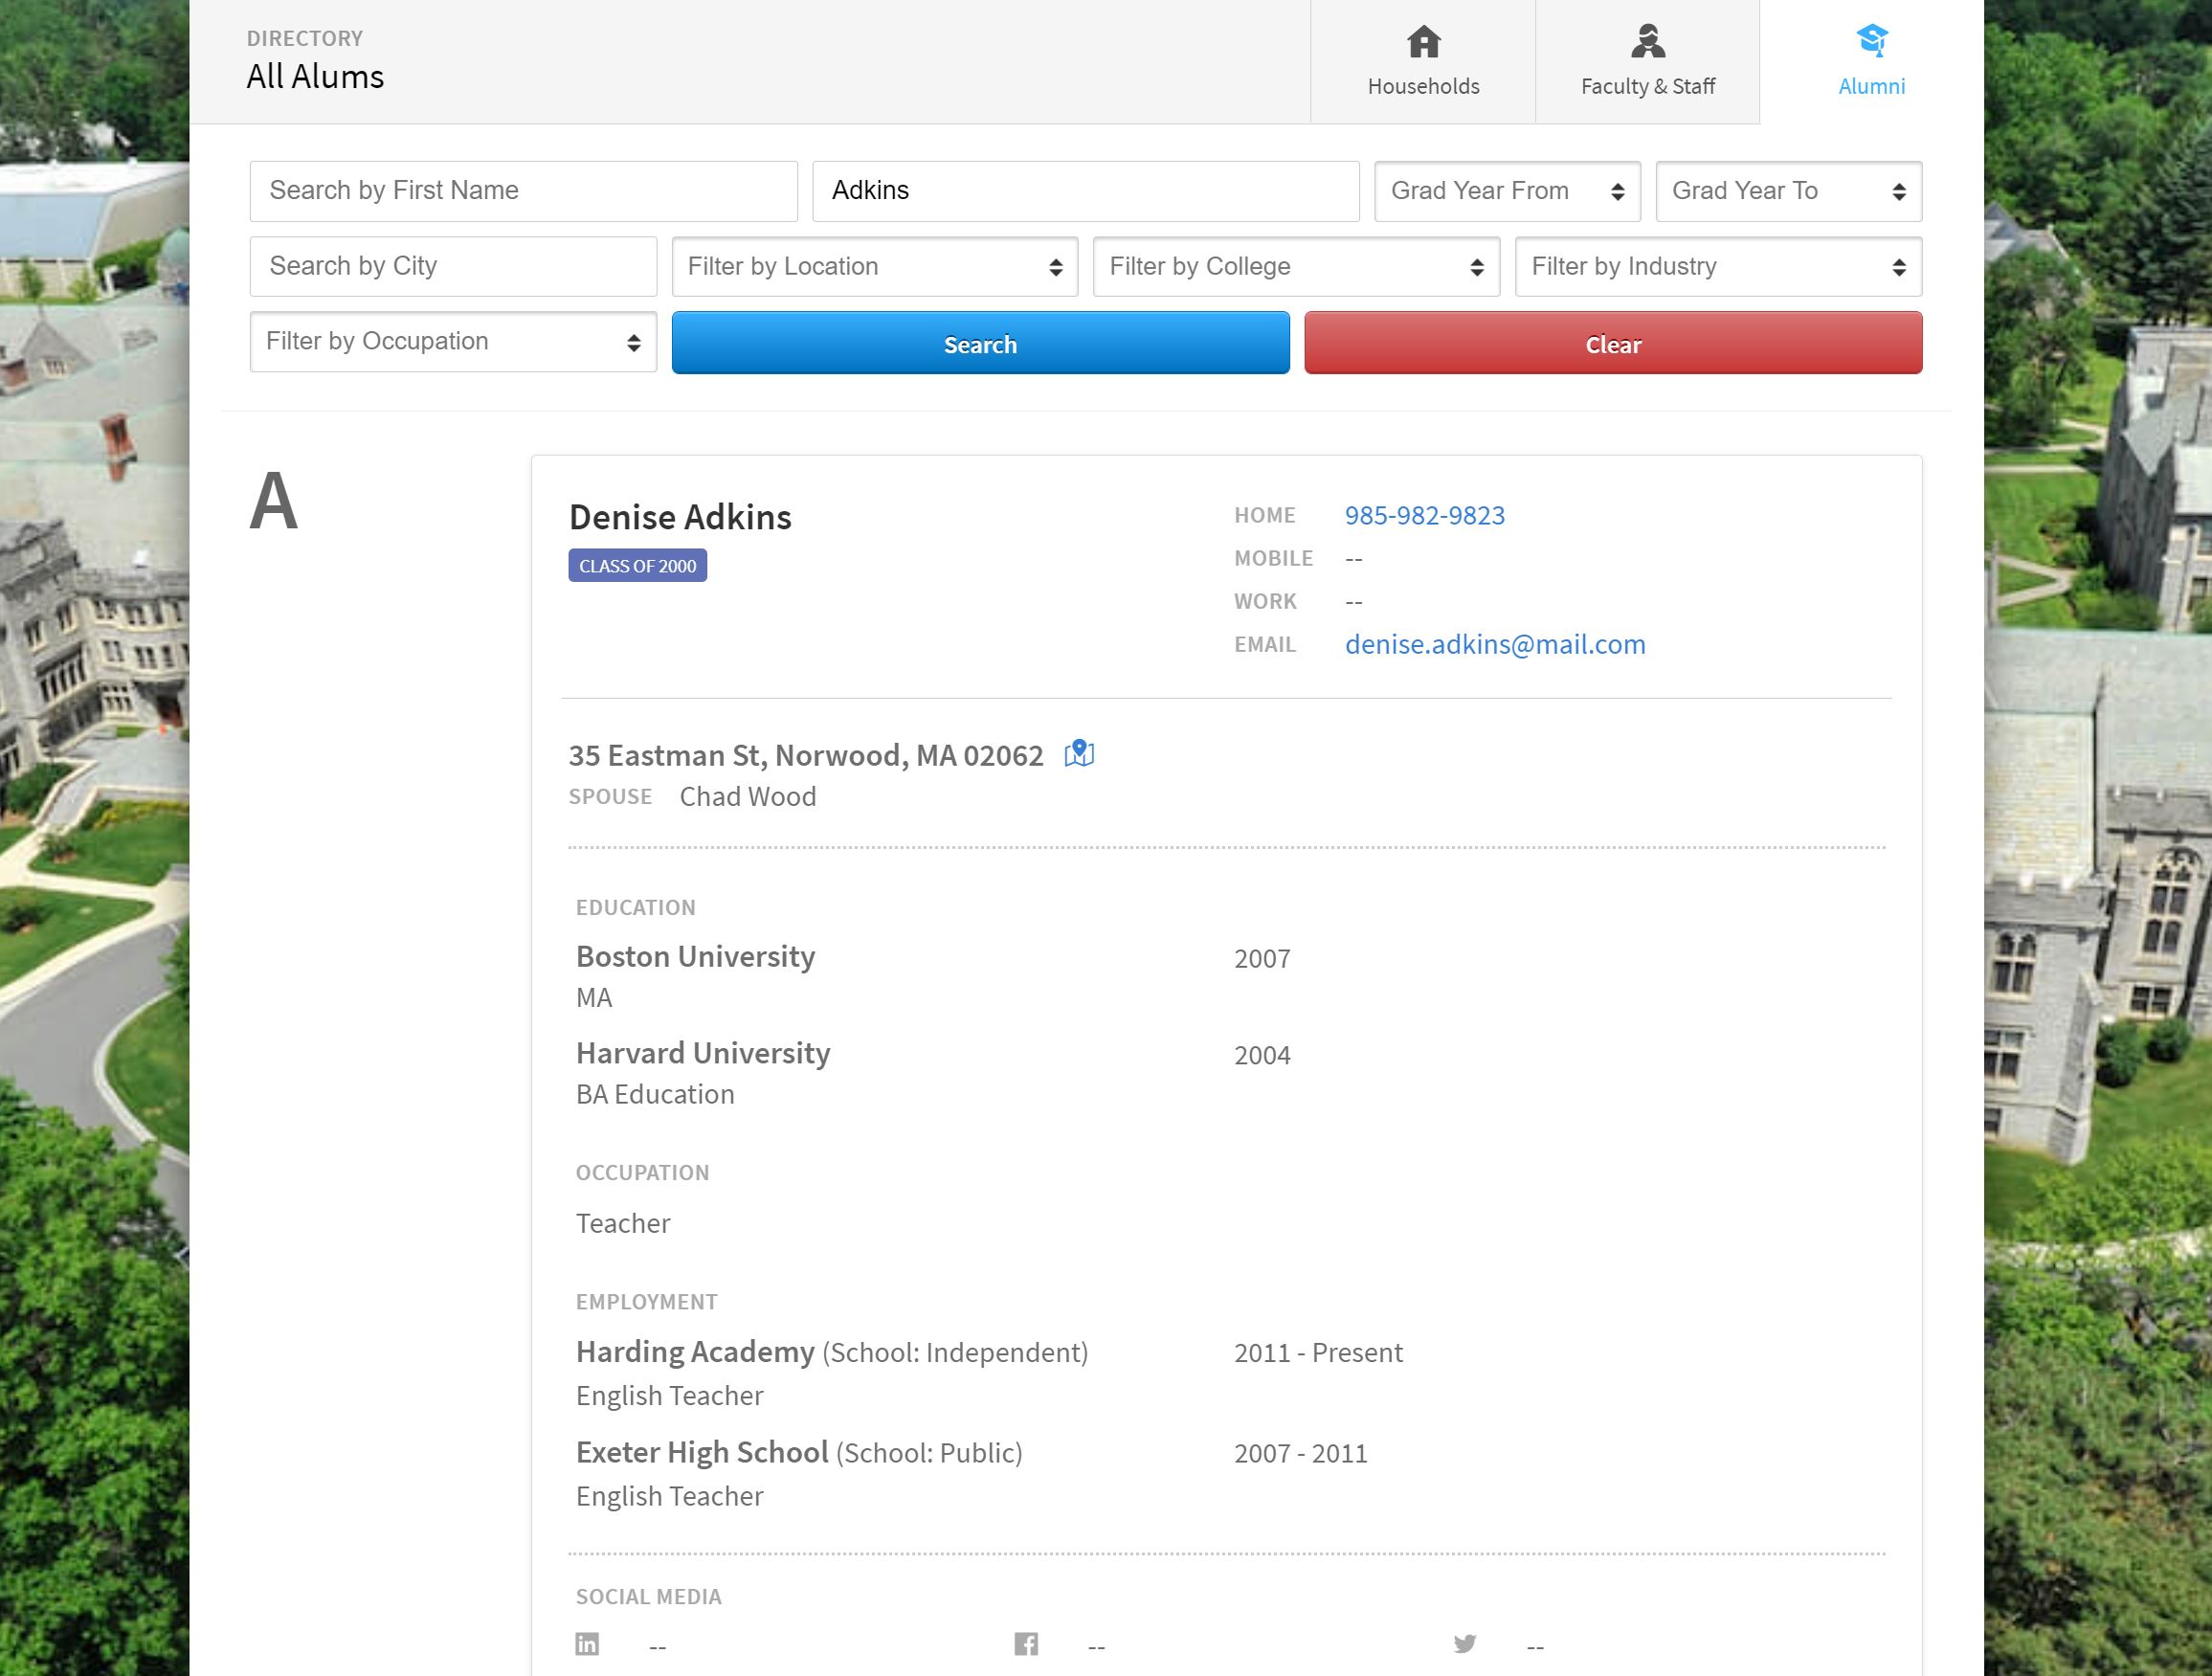Click the Households house icon
The width and height of the screenshot is (2212, 1676).
coord(1423,42)
